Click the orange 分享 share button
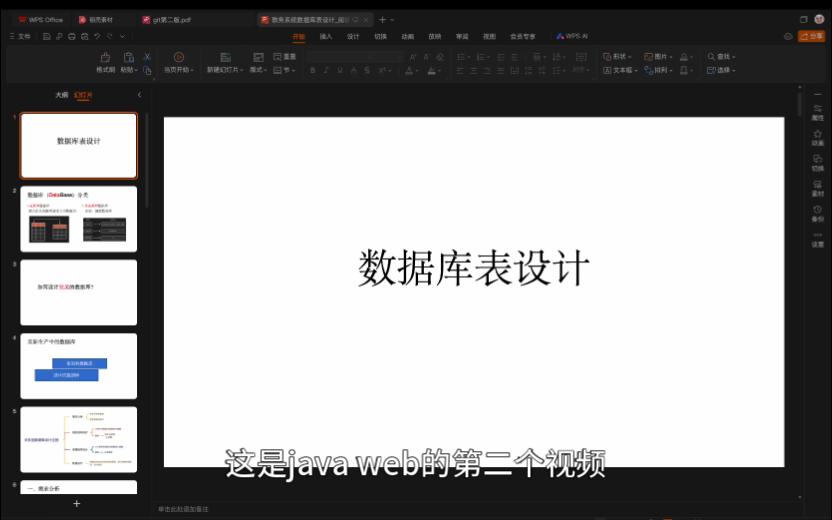 coord(811,36)
